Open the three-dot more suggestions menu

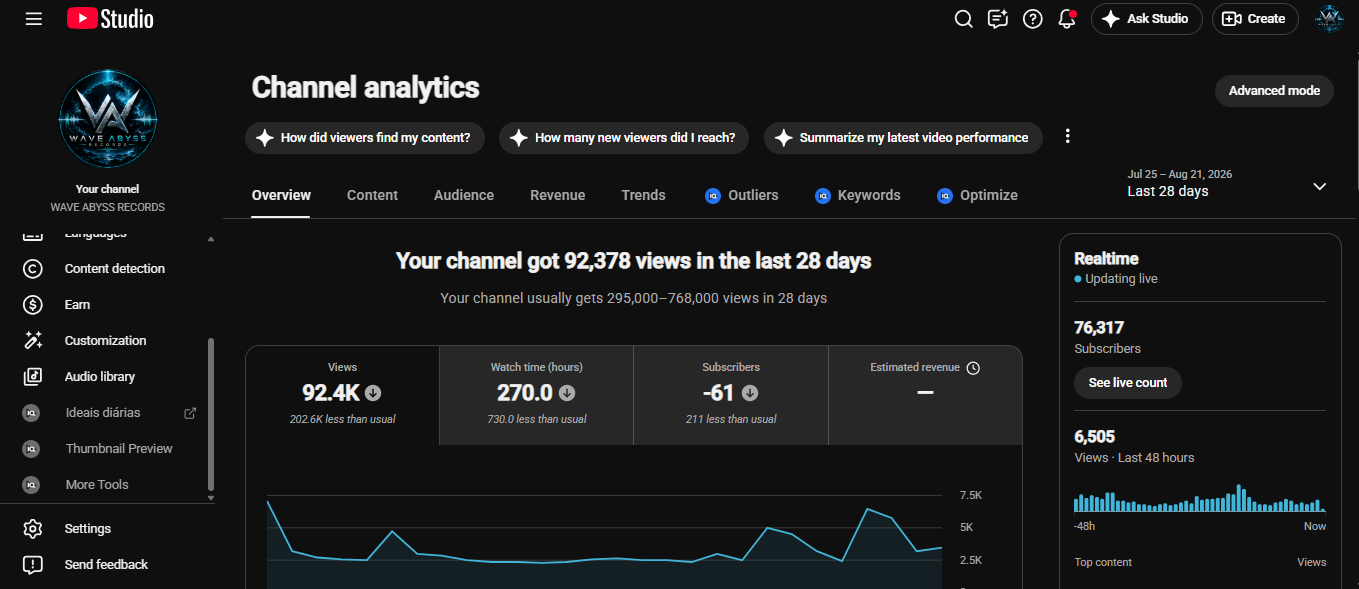(x=1067, y=136)
